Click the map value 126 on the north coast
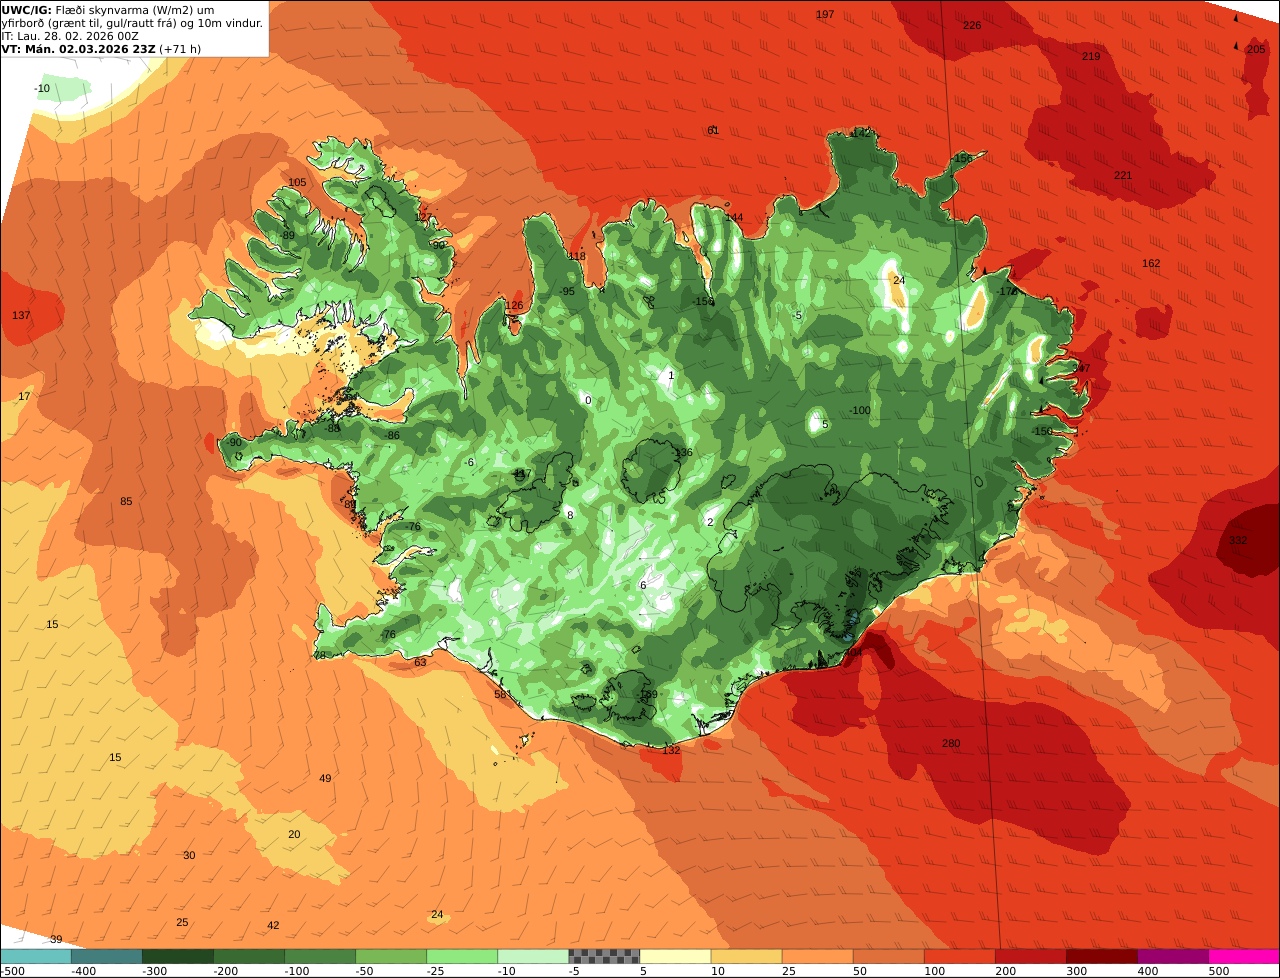This screenshot has height=978, width=1280. click(x=514, y=305)
